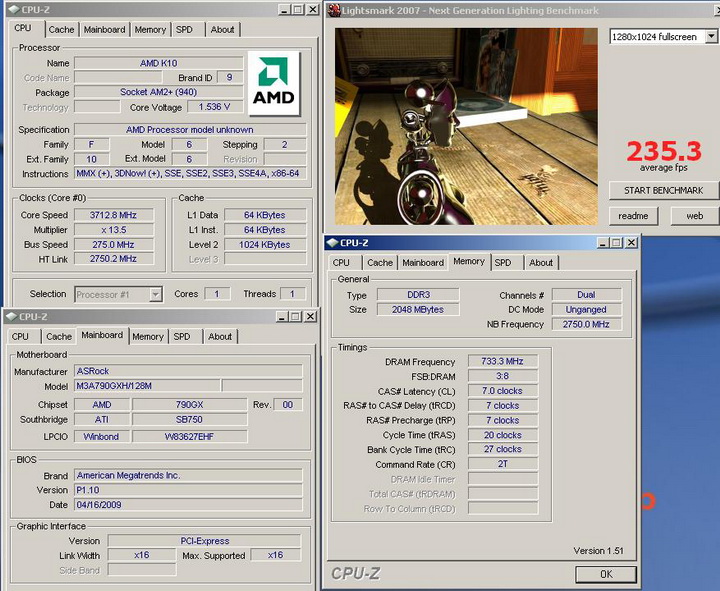Open the 1280x1024 fullscreen resolution dropdown

711,36
